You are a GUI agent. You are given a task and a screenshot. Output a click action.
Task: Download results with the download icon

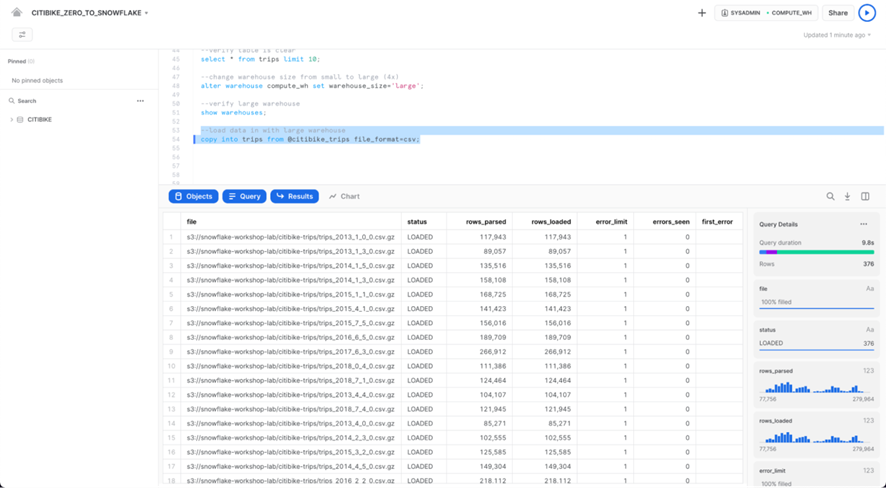click(847, 197)
